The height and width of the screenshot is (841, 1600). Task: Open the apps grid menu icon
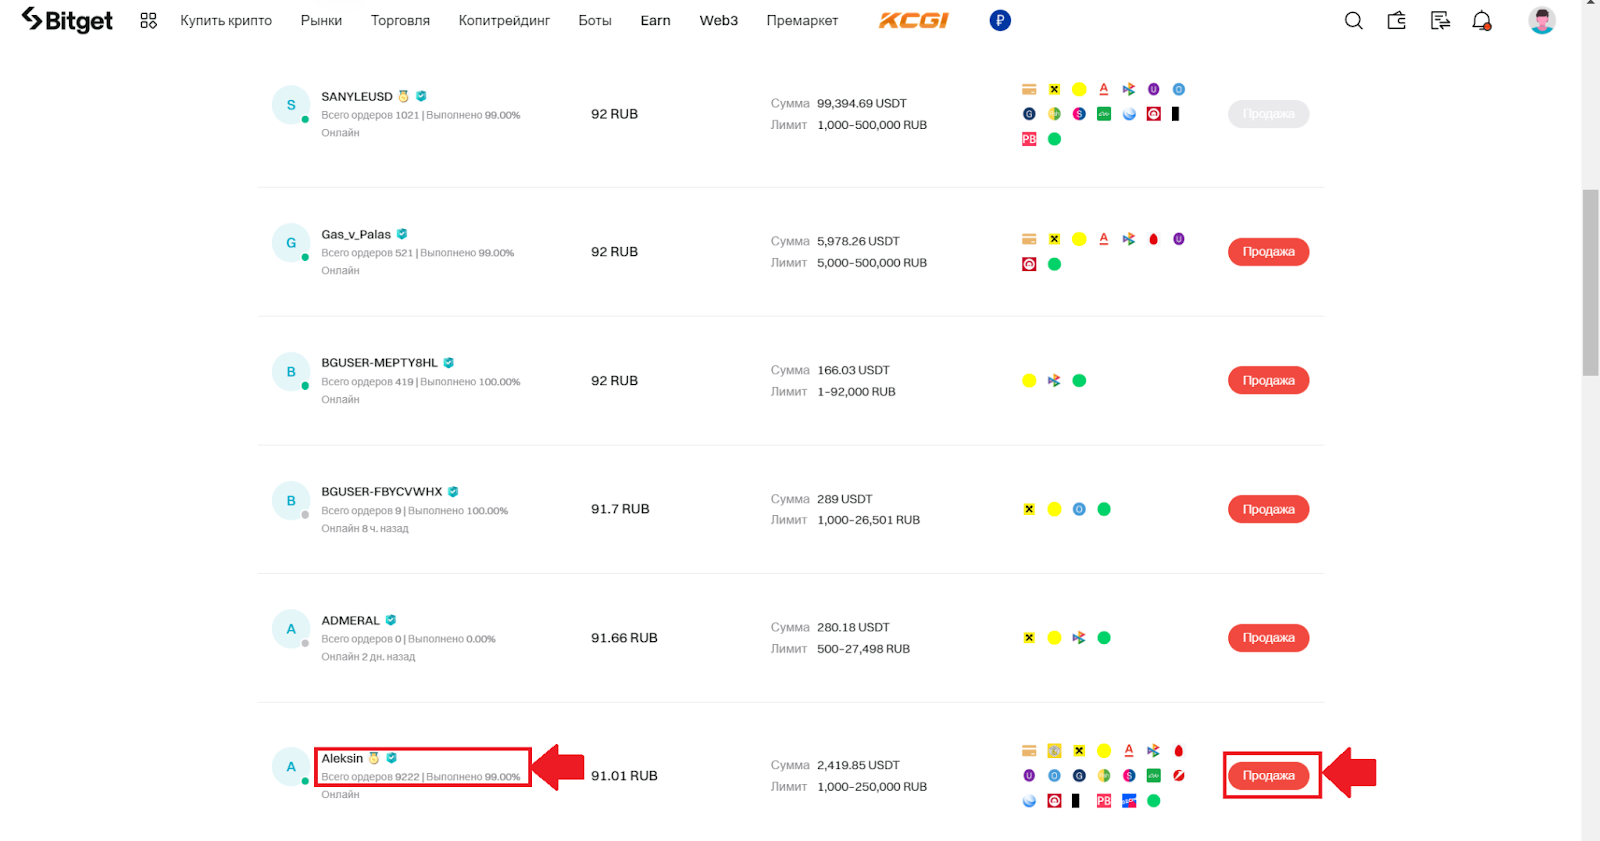(148, 20)
